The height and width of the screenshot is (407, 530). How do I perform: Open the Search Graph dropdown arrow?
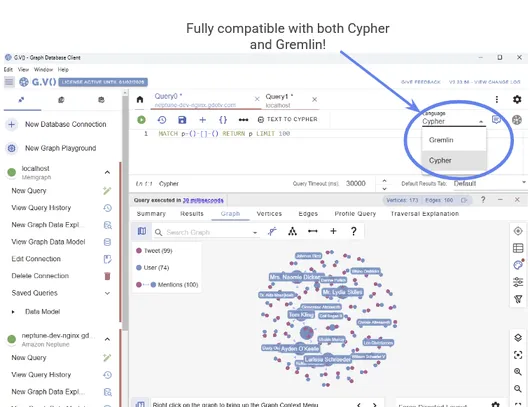[255, 232]
